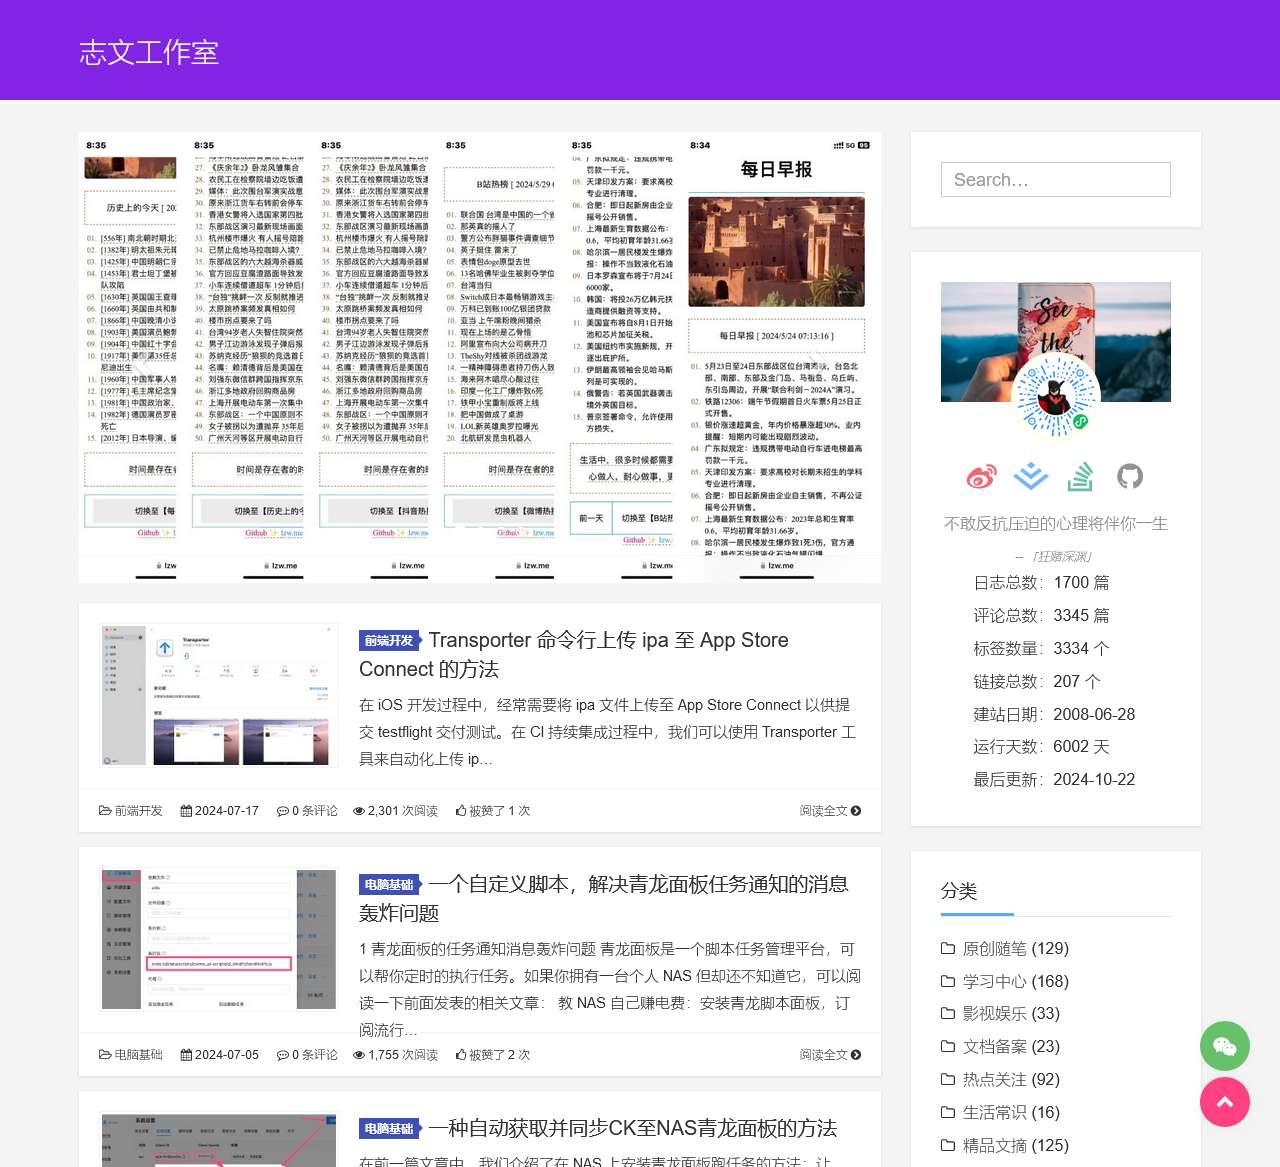This screenshot has width=1280, height=1167.
Task: Open 影视娱乐 (33) category
Action: click(1011, 1013)
